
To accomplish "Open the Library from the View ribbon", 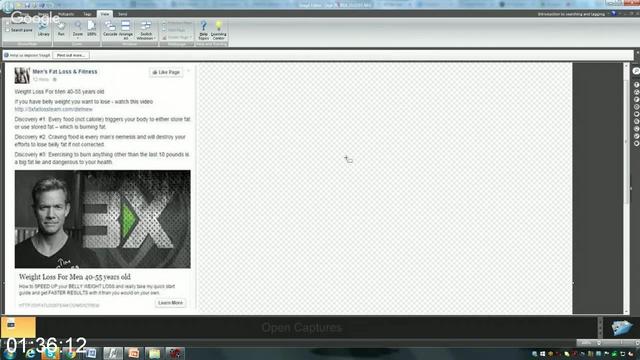I will tap(43, 29).
